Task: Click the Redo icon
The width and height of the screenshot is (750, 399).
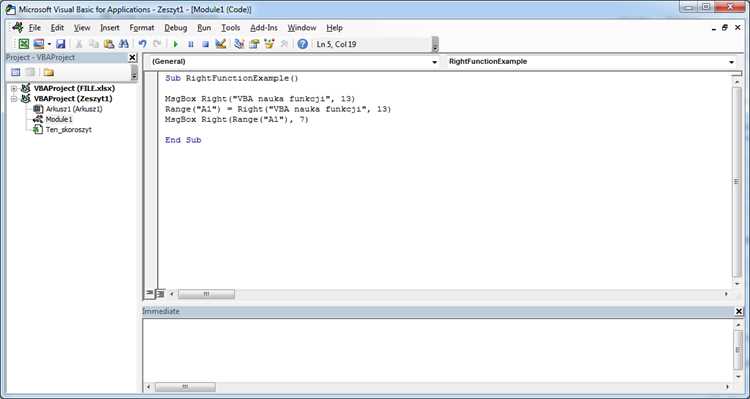Action: tap(157, 44)
